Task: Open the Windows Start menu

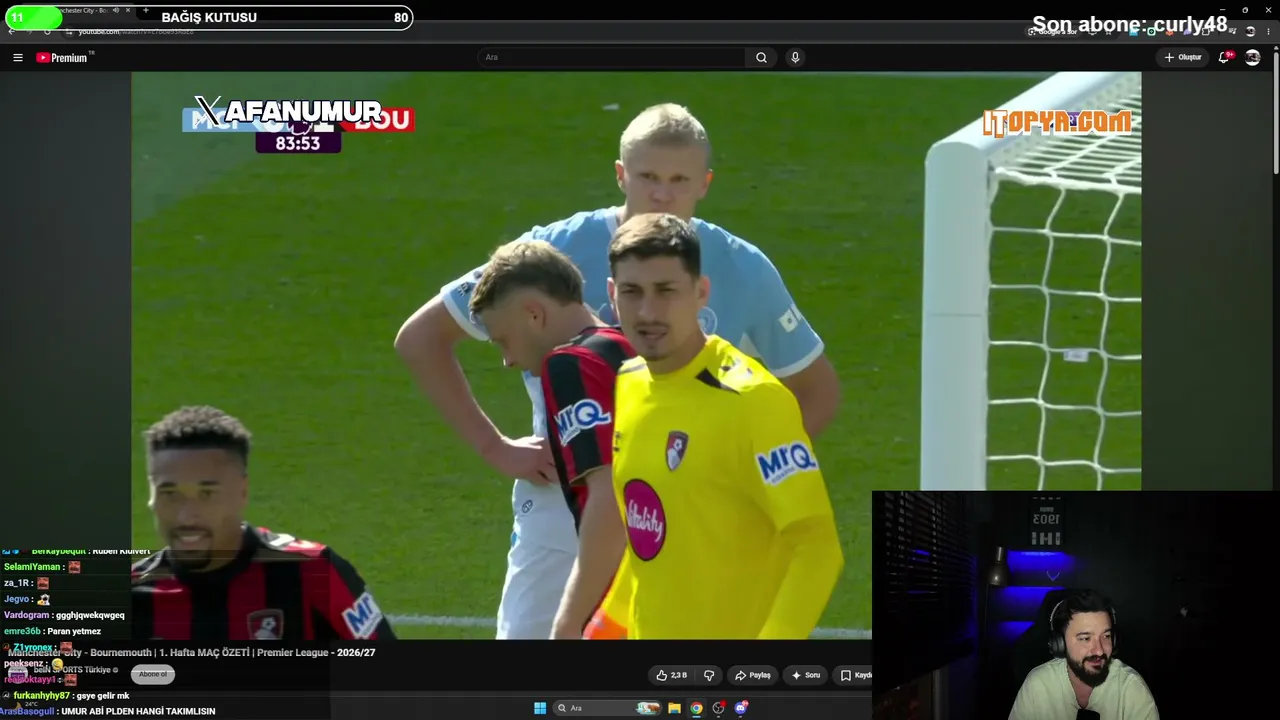Action: tap(540, 708)
